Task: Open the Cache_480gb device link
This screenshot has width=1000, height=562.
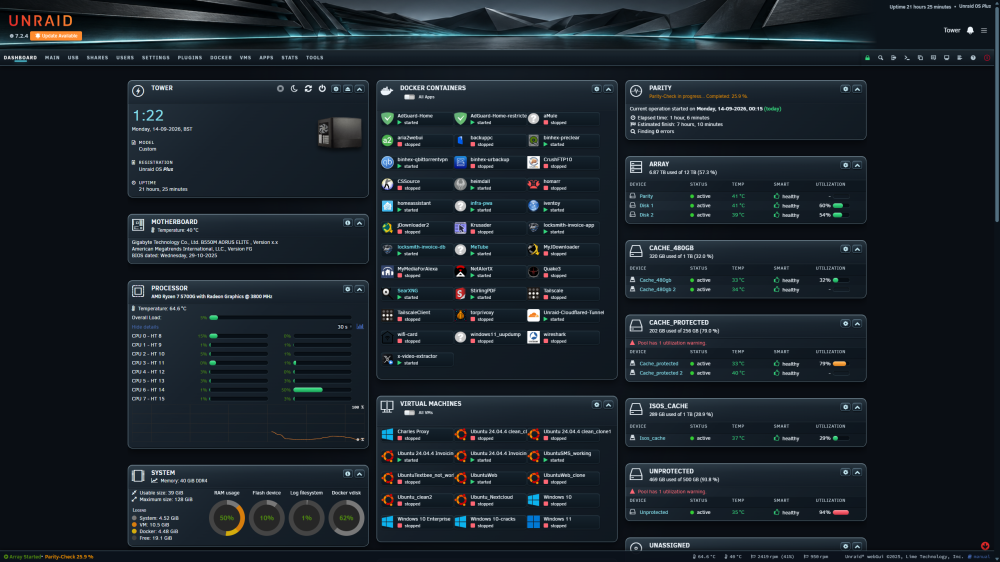Action: [x=655, y=280]
